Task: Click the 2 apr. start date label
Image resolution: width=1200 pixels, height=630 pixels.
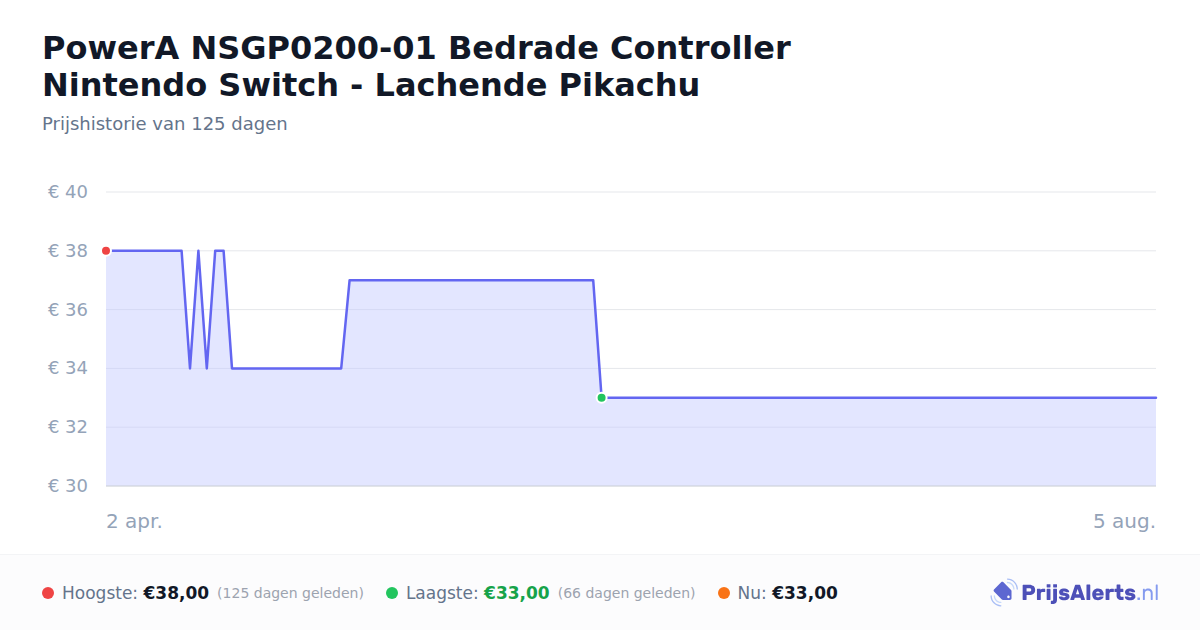Action: pyautogui.click(x=134, y=521)
